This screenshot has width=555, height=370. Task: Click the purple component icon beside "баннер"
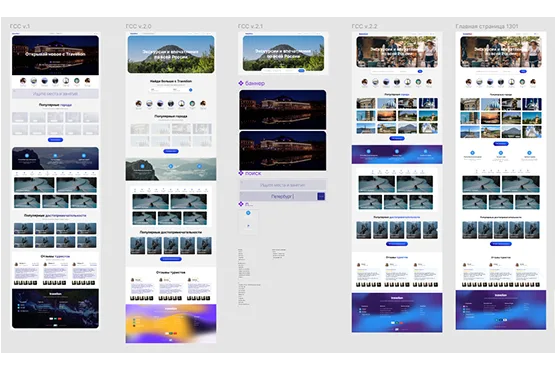click(241, 83)
